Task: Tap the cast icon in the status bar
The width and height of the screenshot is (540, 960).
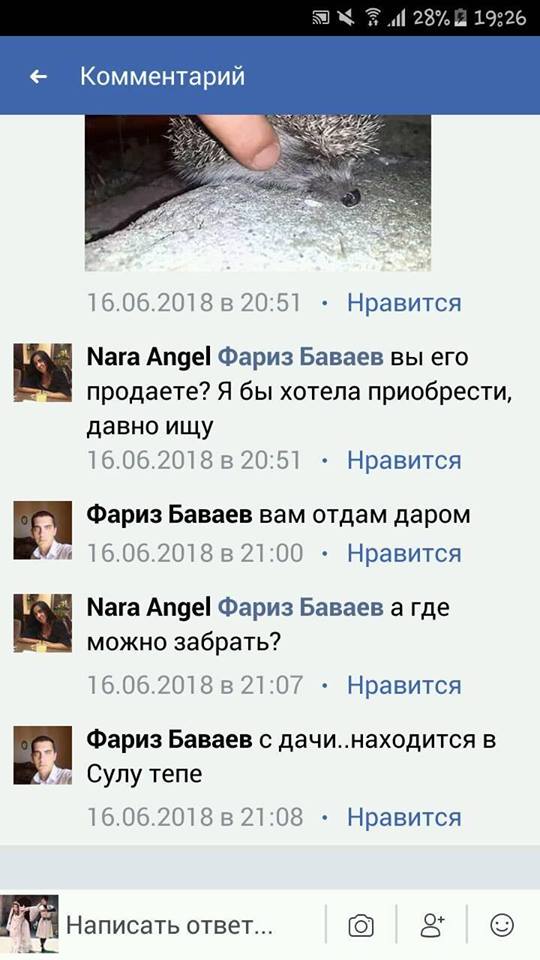Action: pos(321,18)
